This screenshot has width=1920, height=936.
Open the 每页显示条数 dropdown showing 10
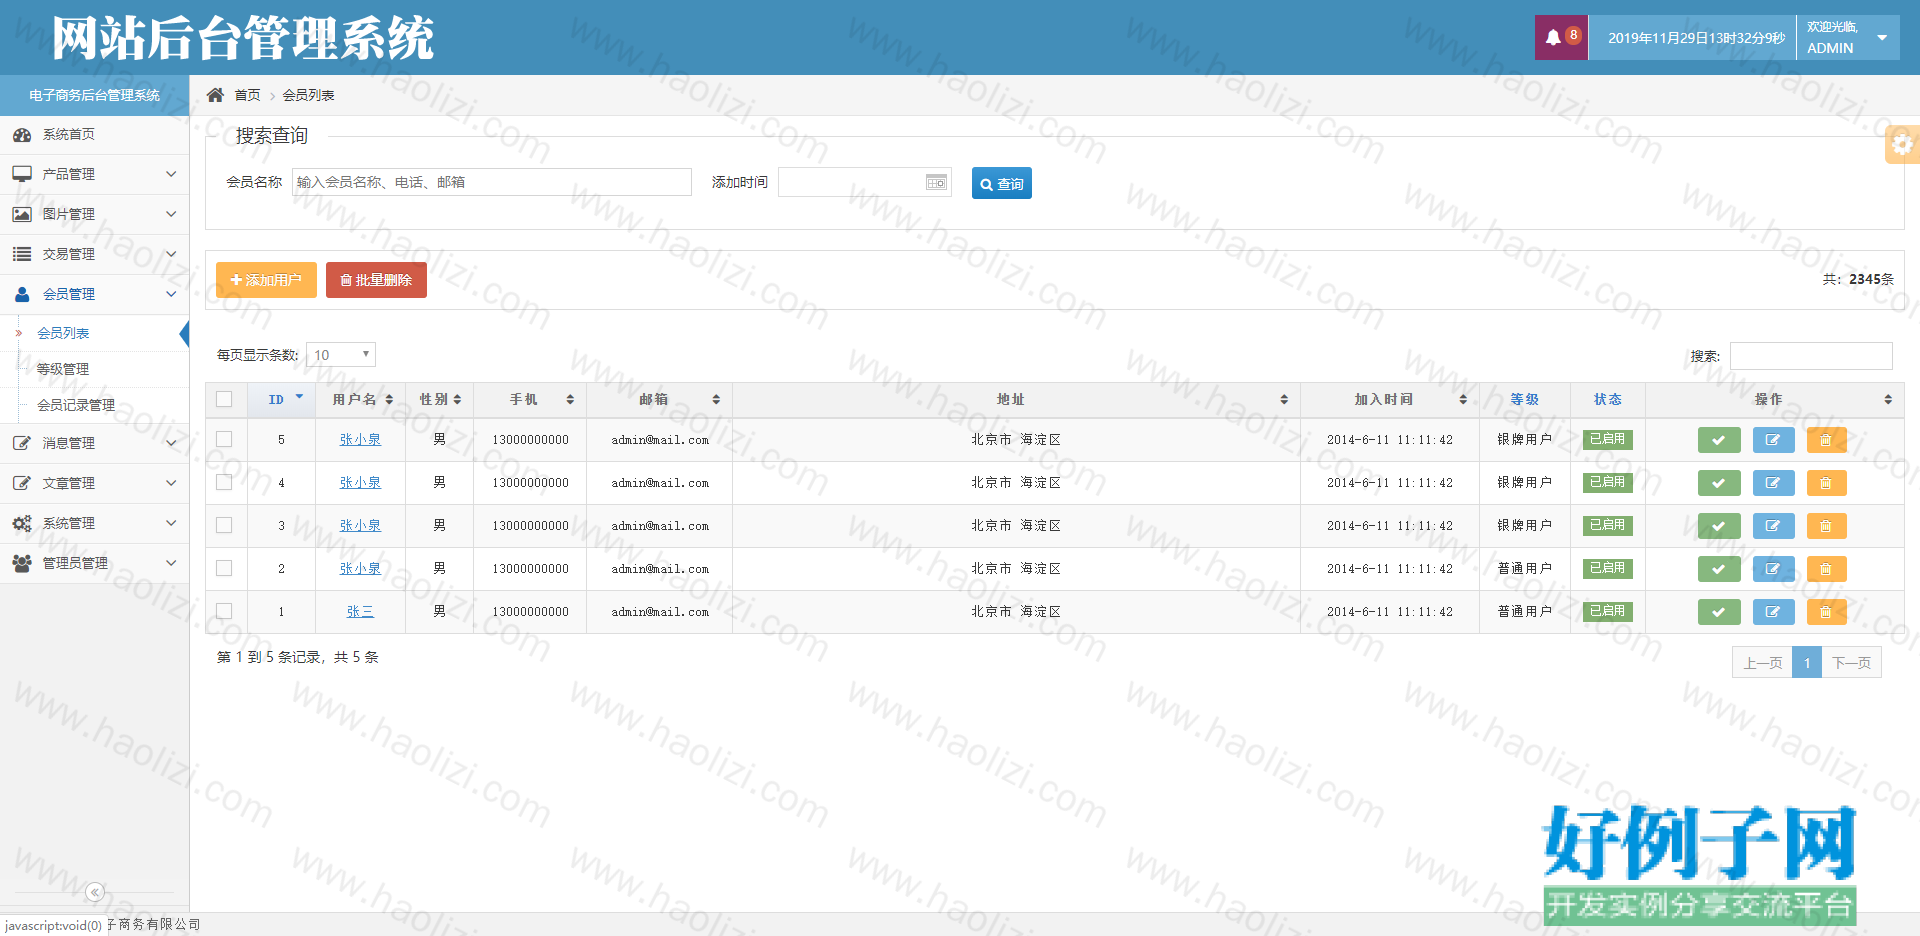(341, 355)
